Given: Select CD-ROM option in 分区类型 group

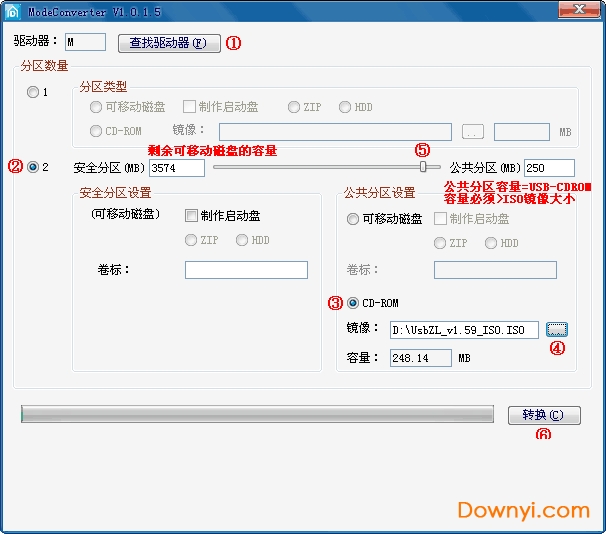Looking at the screenshot, I should click(x=95, y=131).
